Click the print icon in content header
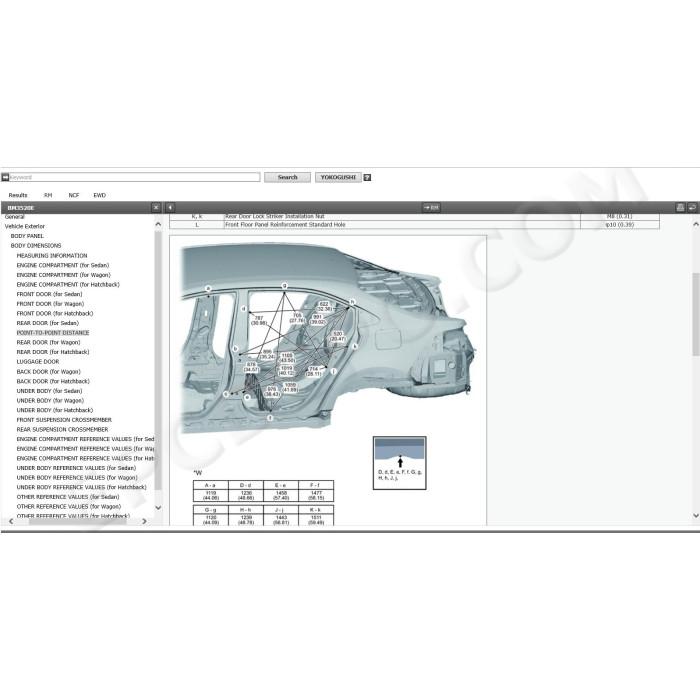Viewport: 700px width, 700px height. 680,208
